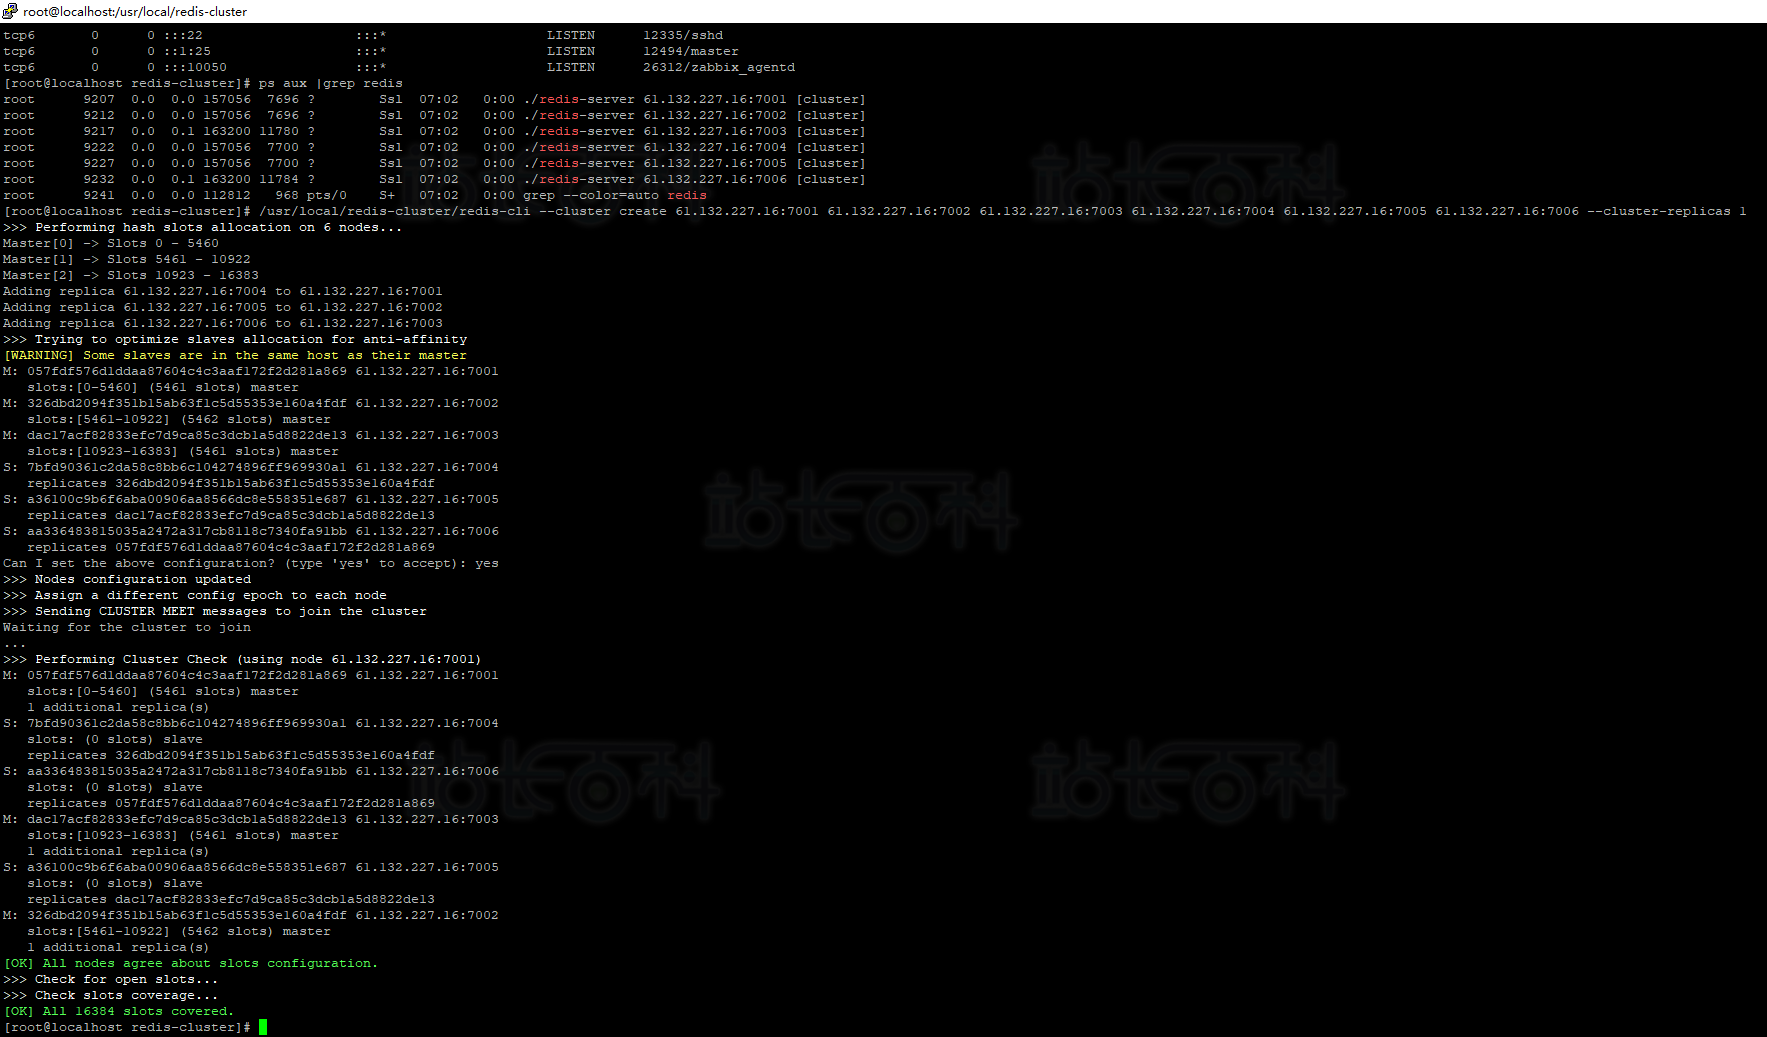This screenshot has height=1037, width=1767.
Task: Click "Performing hash slots allocation on 6 nodes..." line
Action: [203, 227]
